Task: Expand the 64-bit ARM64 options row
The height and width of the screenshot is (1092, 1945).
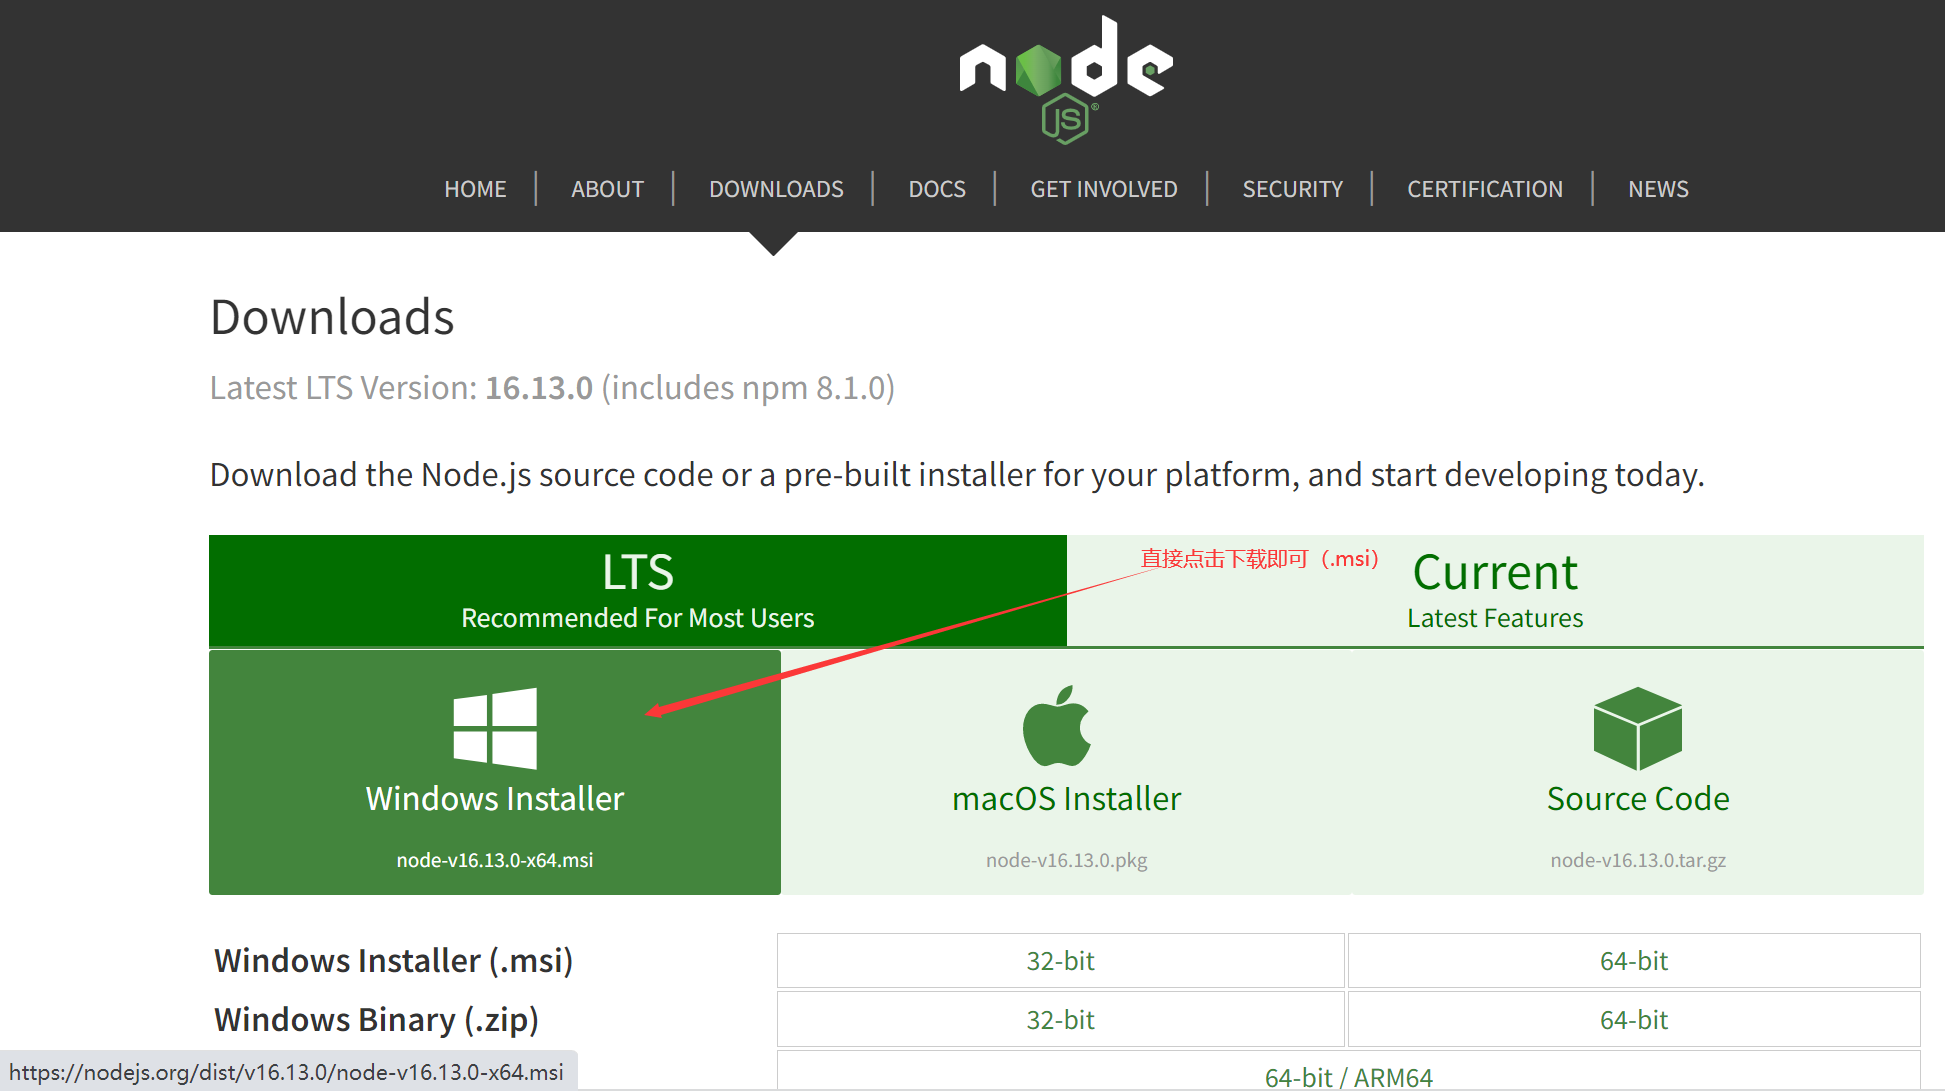Action: click(x=1355, y=1069)
